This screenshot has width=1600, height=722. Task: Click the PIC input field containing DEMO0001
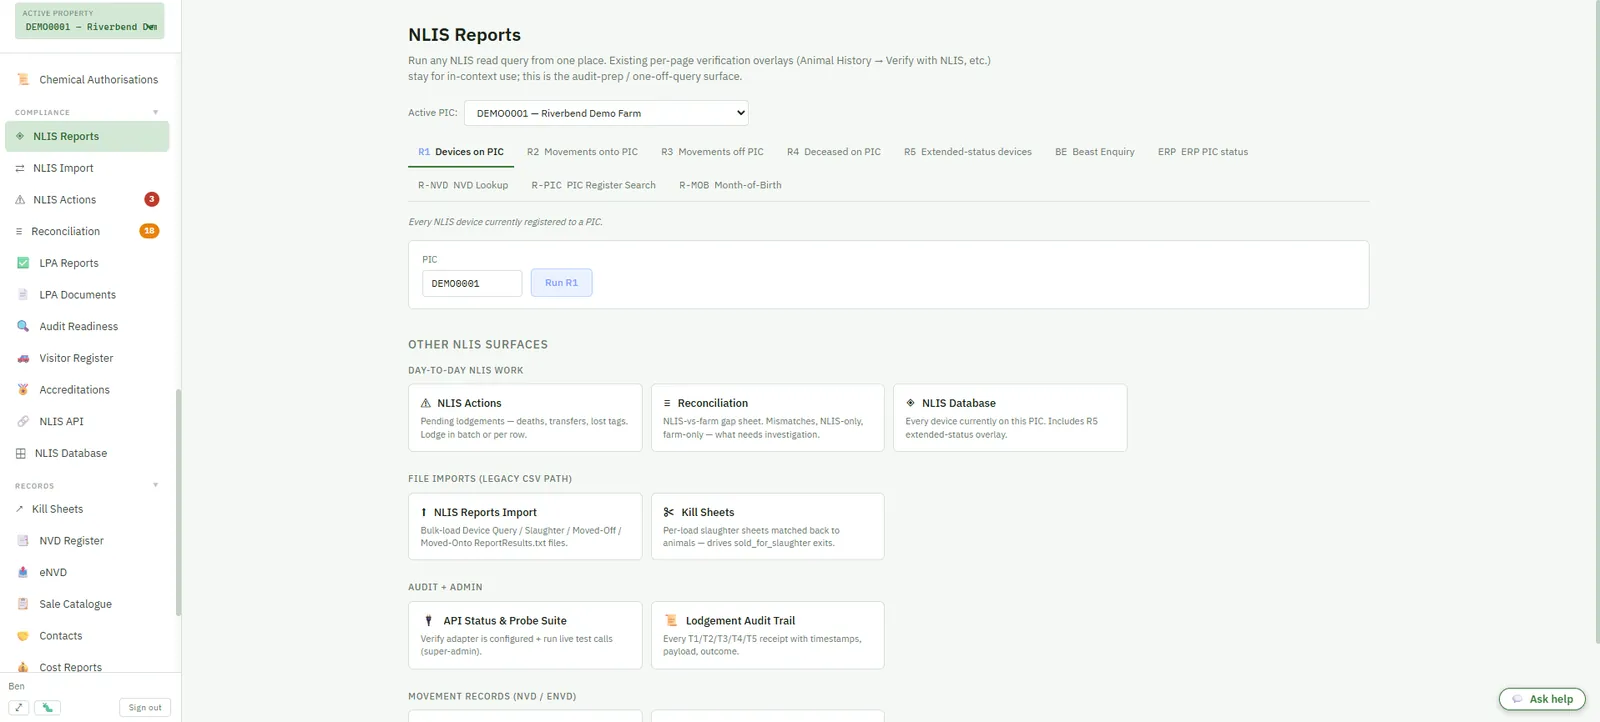[472, 283]
